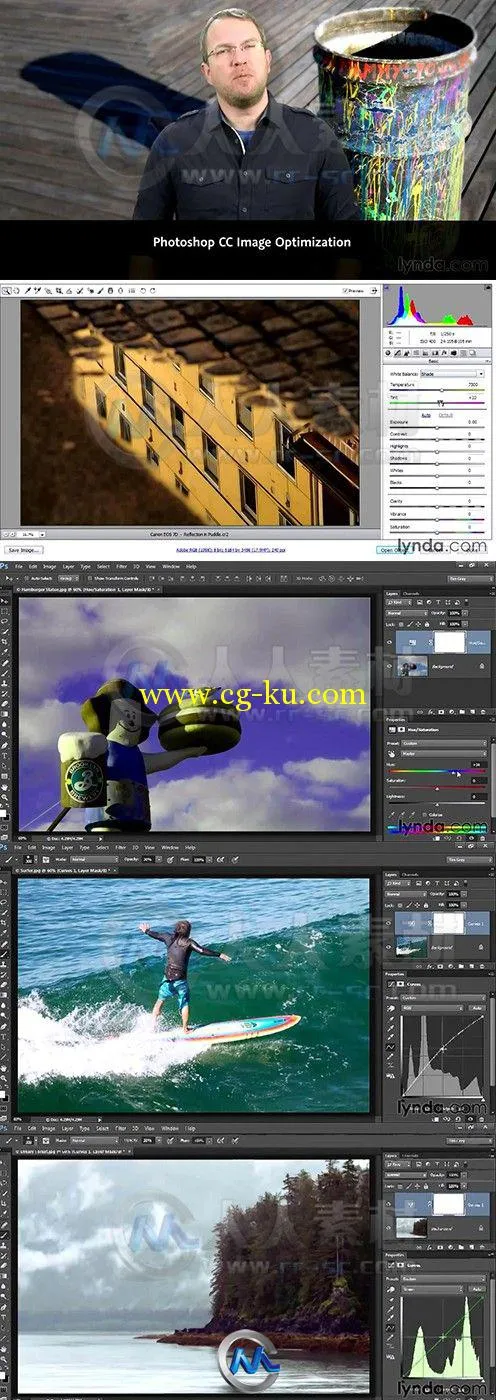Click Save Image button in Camera Raw
The image size is (496, 1400).
click(x=24, y=549)
